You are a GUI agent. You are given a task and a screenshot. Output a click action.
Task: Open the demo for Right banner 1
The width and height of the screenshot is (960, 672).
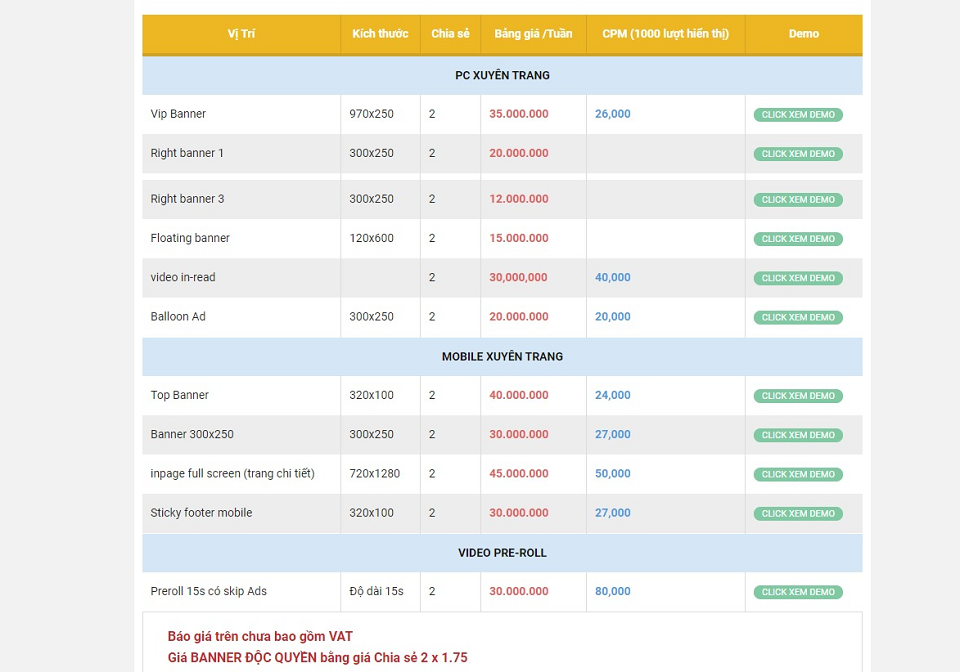click(797, 154)
